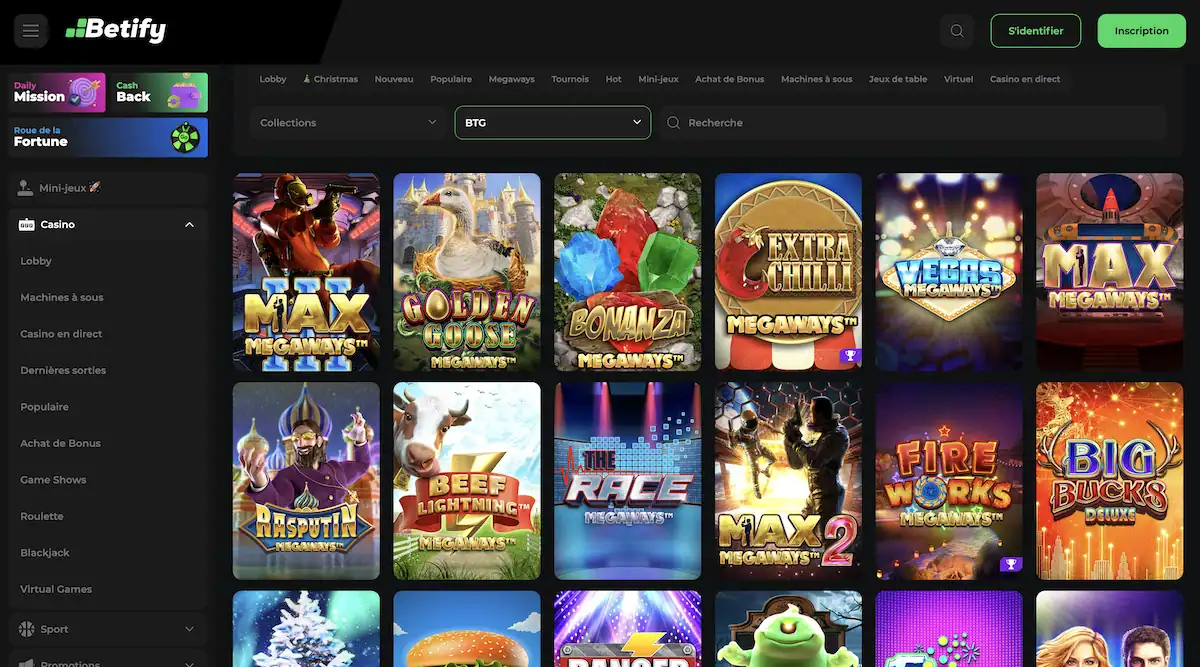1200x667 pixels.
Task: Open the Cash Back banner
Action: [159, 92]
